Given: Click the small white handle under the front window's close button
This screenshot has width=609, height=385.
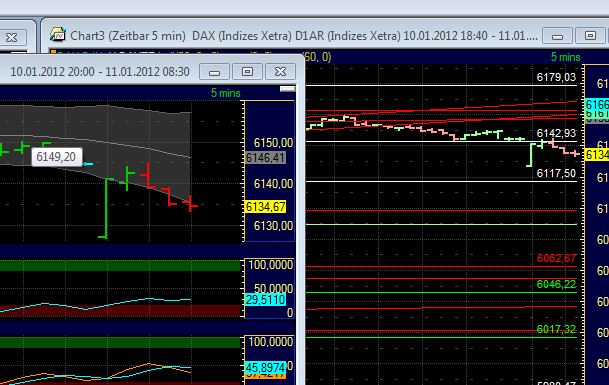Looking at the screenshot, I should 287,89.
